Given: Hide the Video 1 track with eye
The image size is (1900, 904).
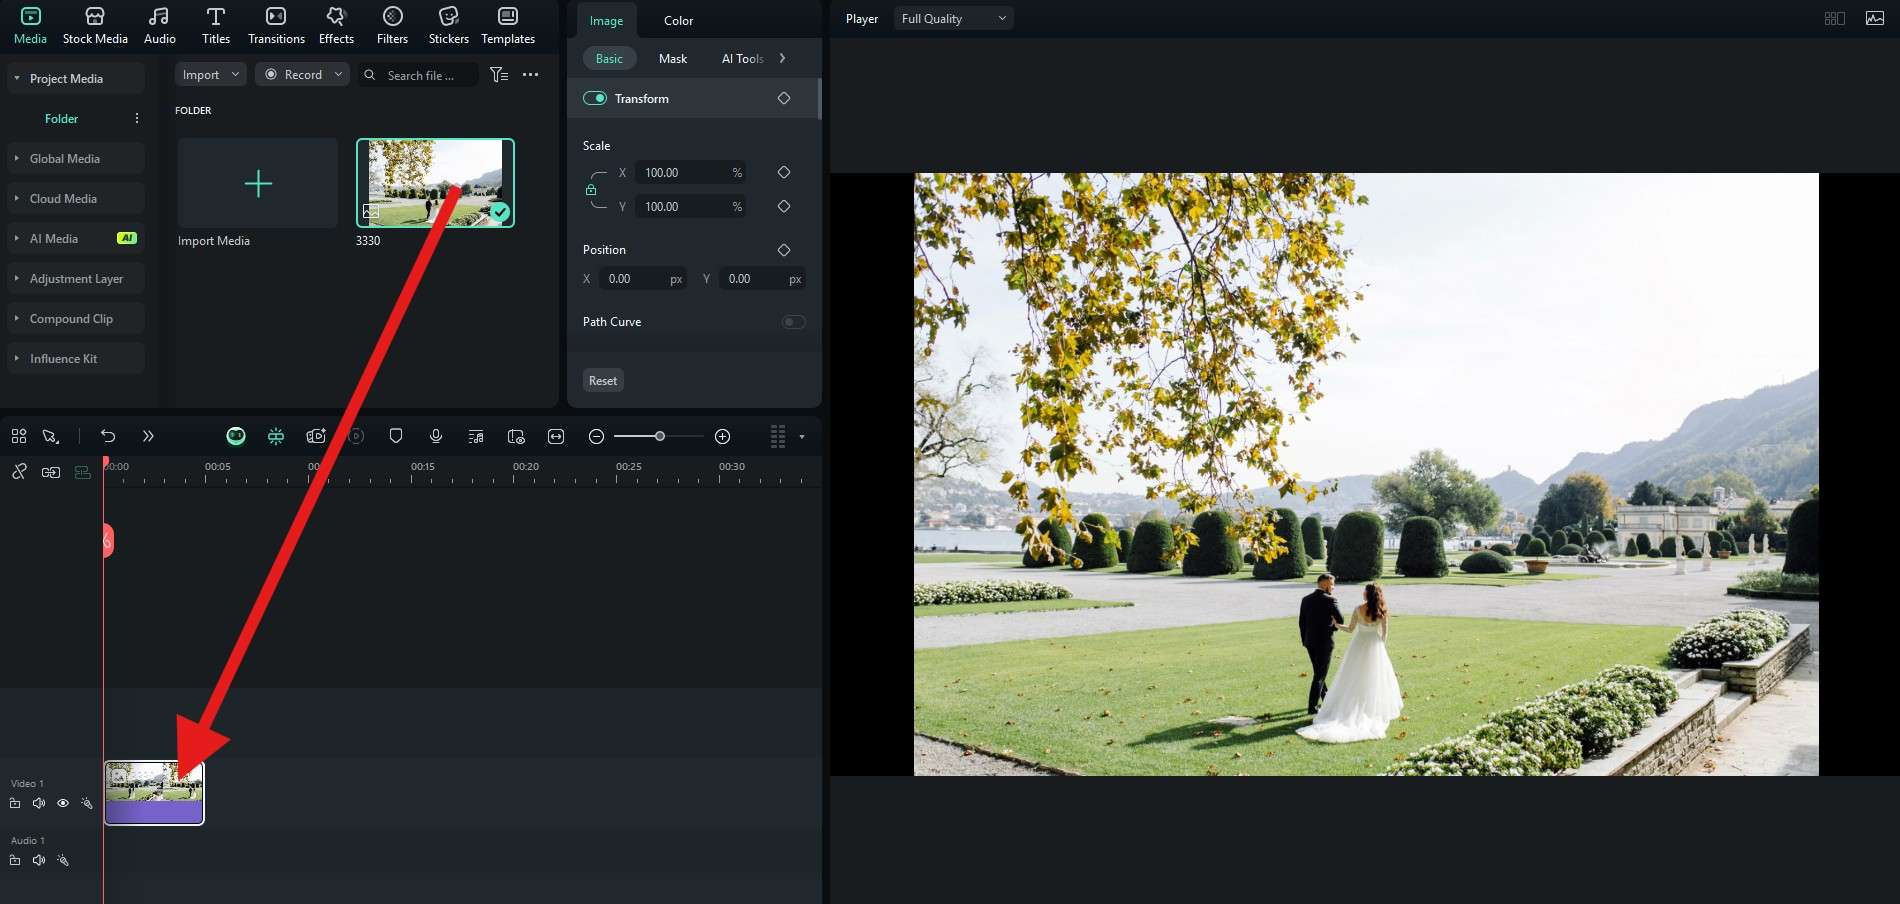Looking at the screenshot, I should coord(63,803).
